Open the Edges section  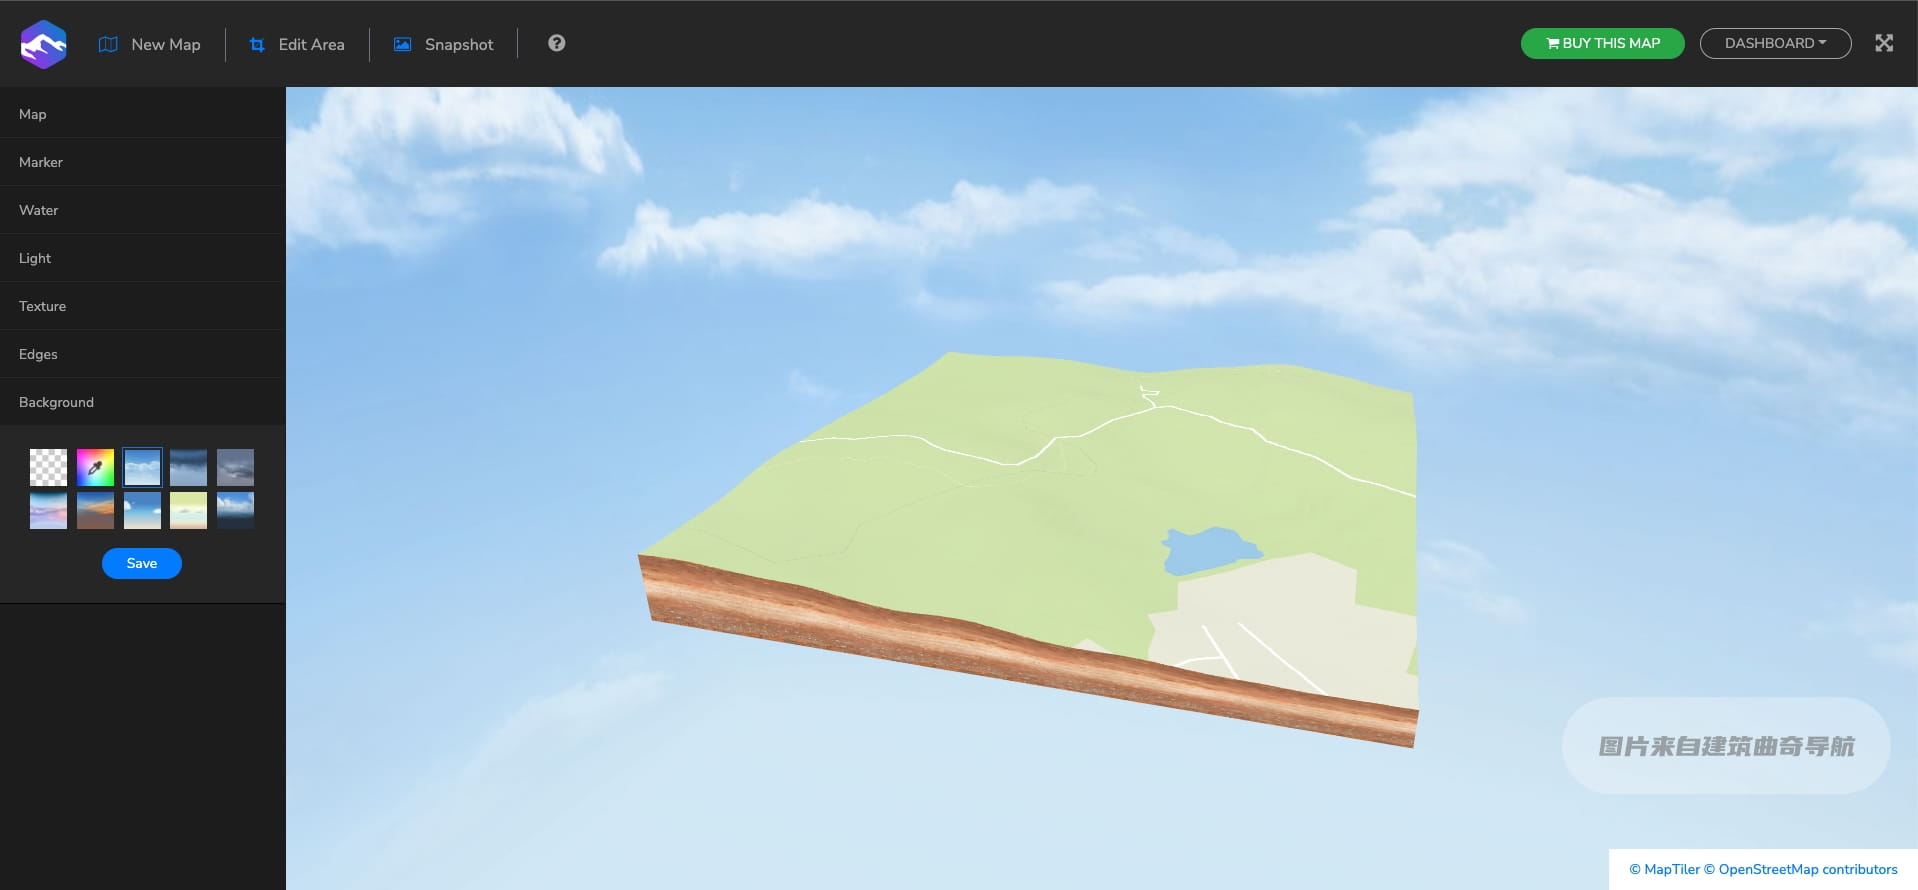(38, 354)
